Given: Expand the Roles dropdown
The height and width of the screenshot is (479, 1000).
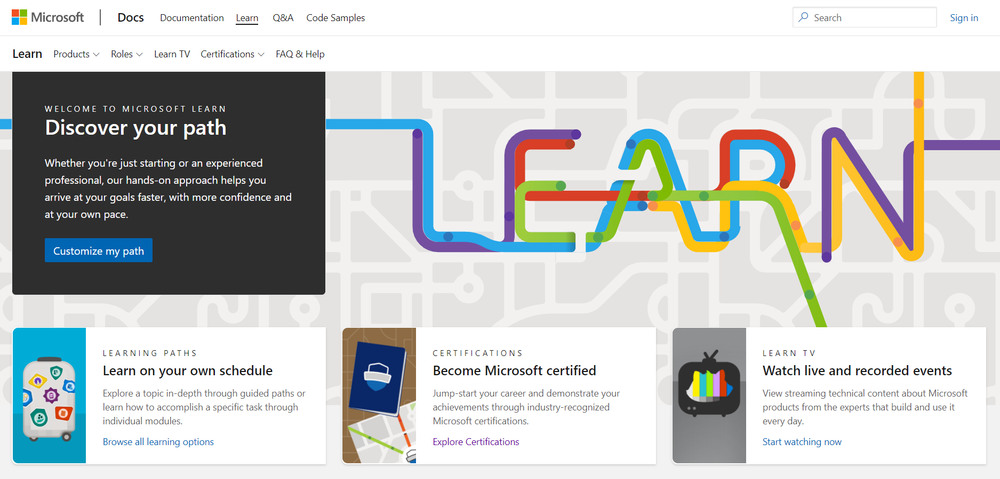Looking at the screenshot, I should tap(127, 54).
